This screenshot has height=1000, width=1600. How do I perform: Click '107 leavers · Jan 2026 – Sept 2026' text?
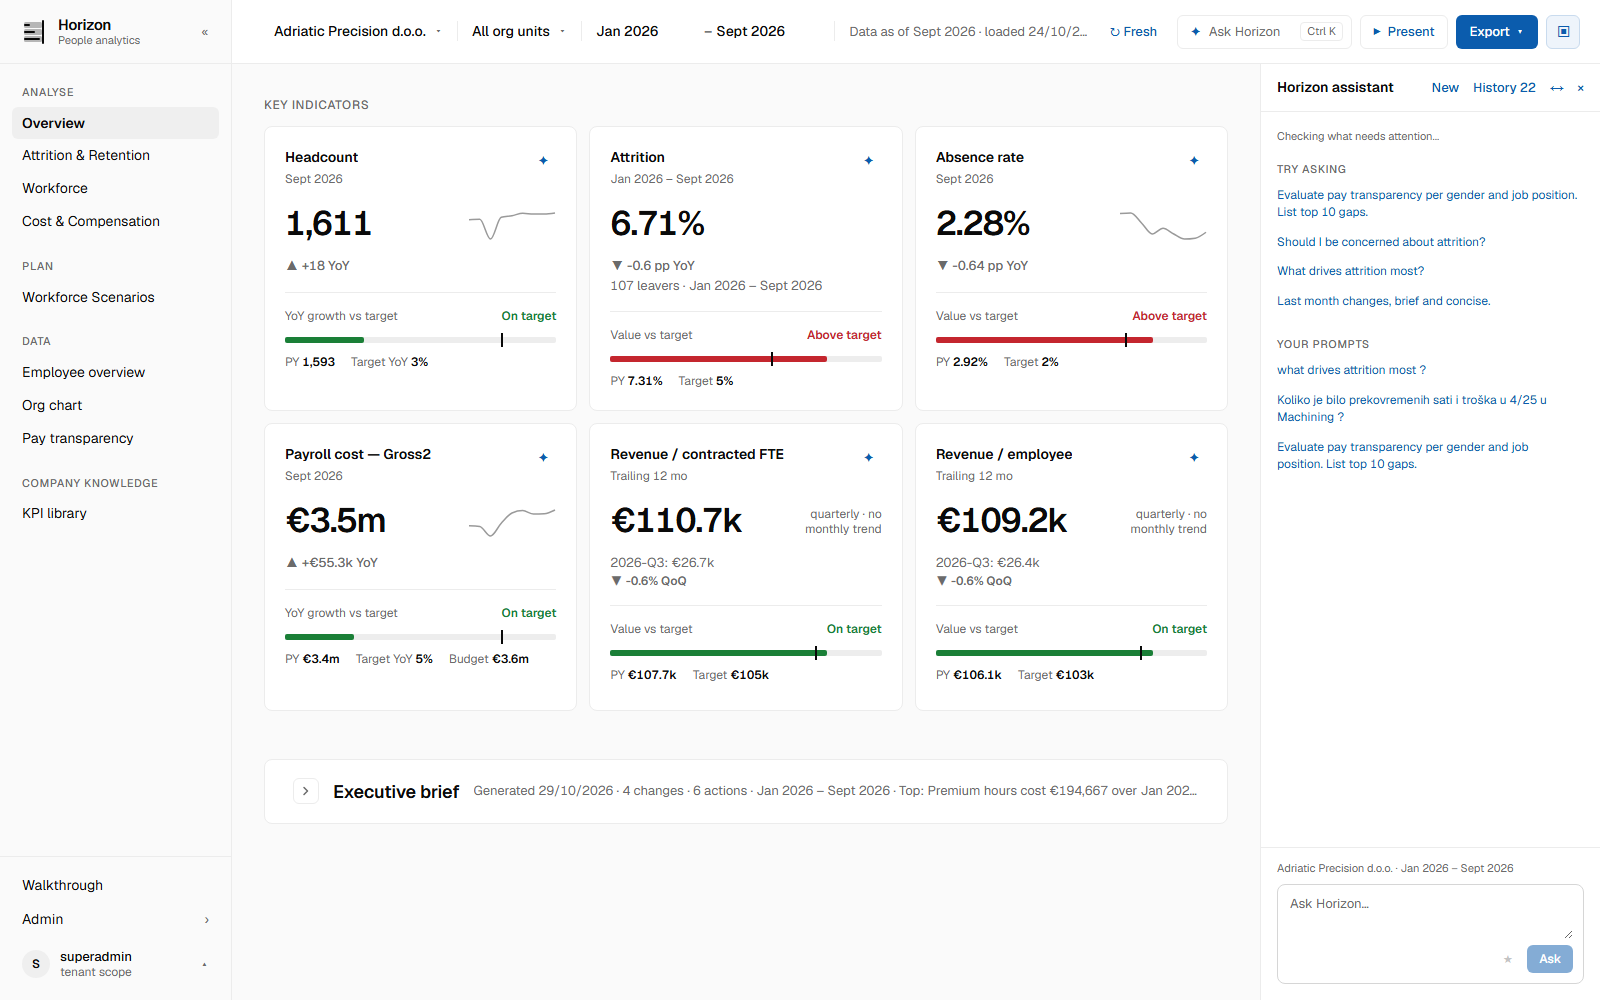coord(716,286)
